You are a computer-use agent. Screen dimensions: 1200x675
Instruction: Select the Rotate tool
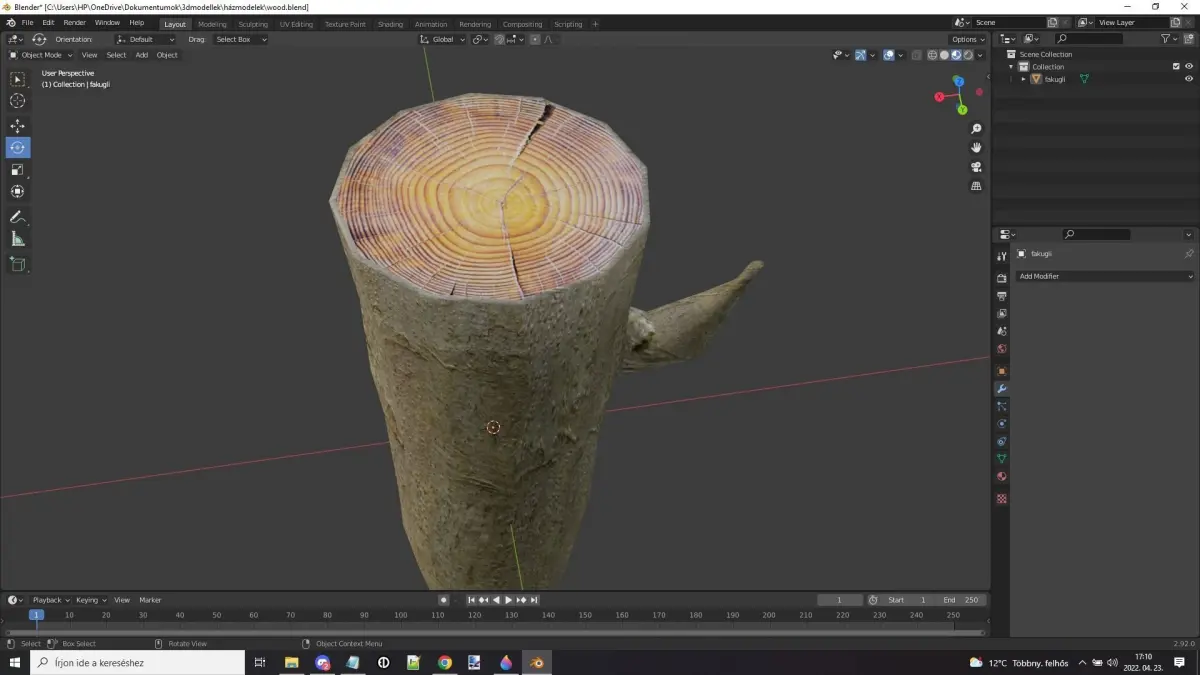[x=17, y=148]
